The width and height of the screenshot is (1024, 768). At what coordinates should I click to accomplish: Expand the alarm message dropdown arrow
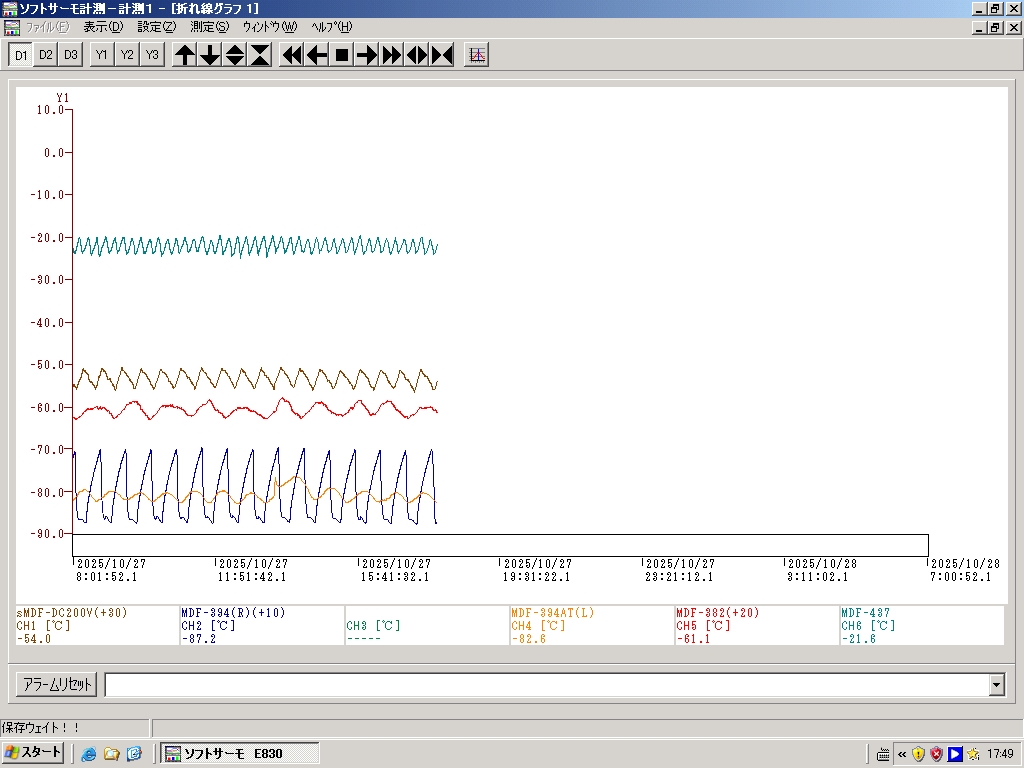pyautogui.click(x=996, y=685)
